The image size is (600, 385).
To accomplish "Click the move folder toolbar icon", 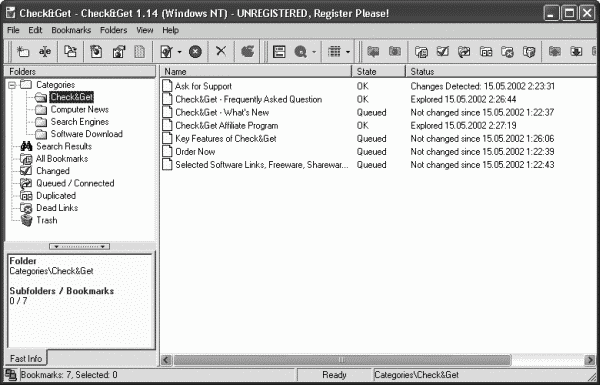I will pyautogui.click(x=70, y=52).
